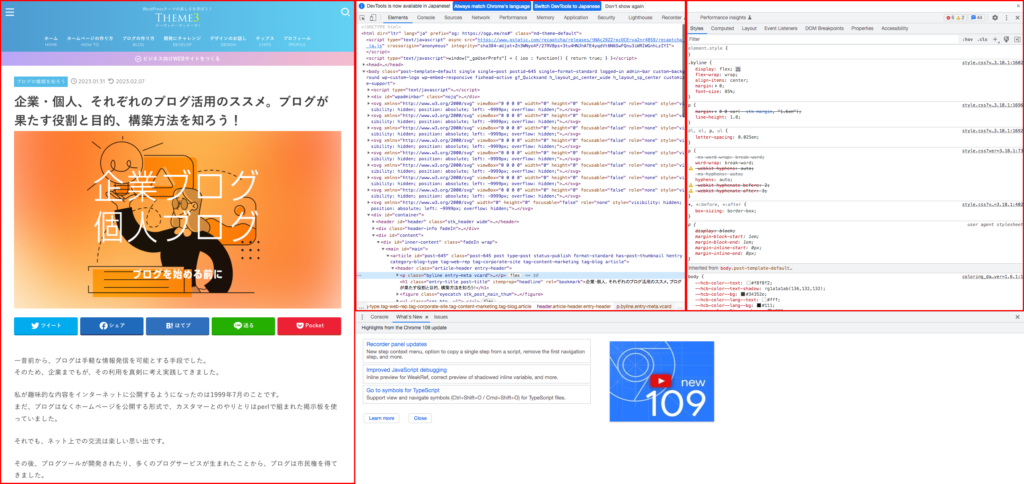Click the YouTube play icon on 109 thumbnail
Viewport: 1024px width, 484px height.
(661, 381)
